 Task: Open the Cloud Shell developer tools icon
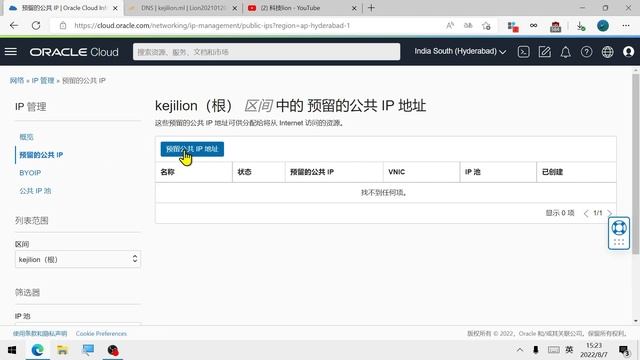click(x=523, y=52)
